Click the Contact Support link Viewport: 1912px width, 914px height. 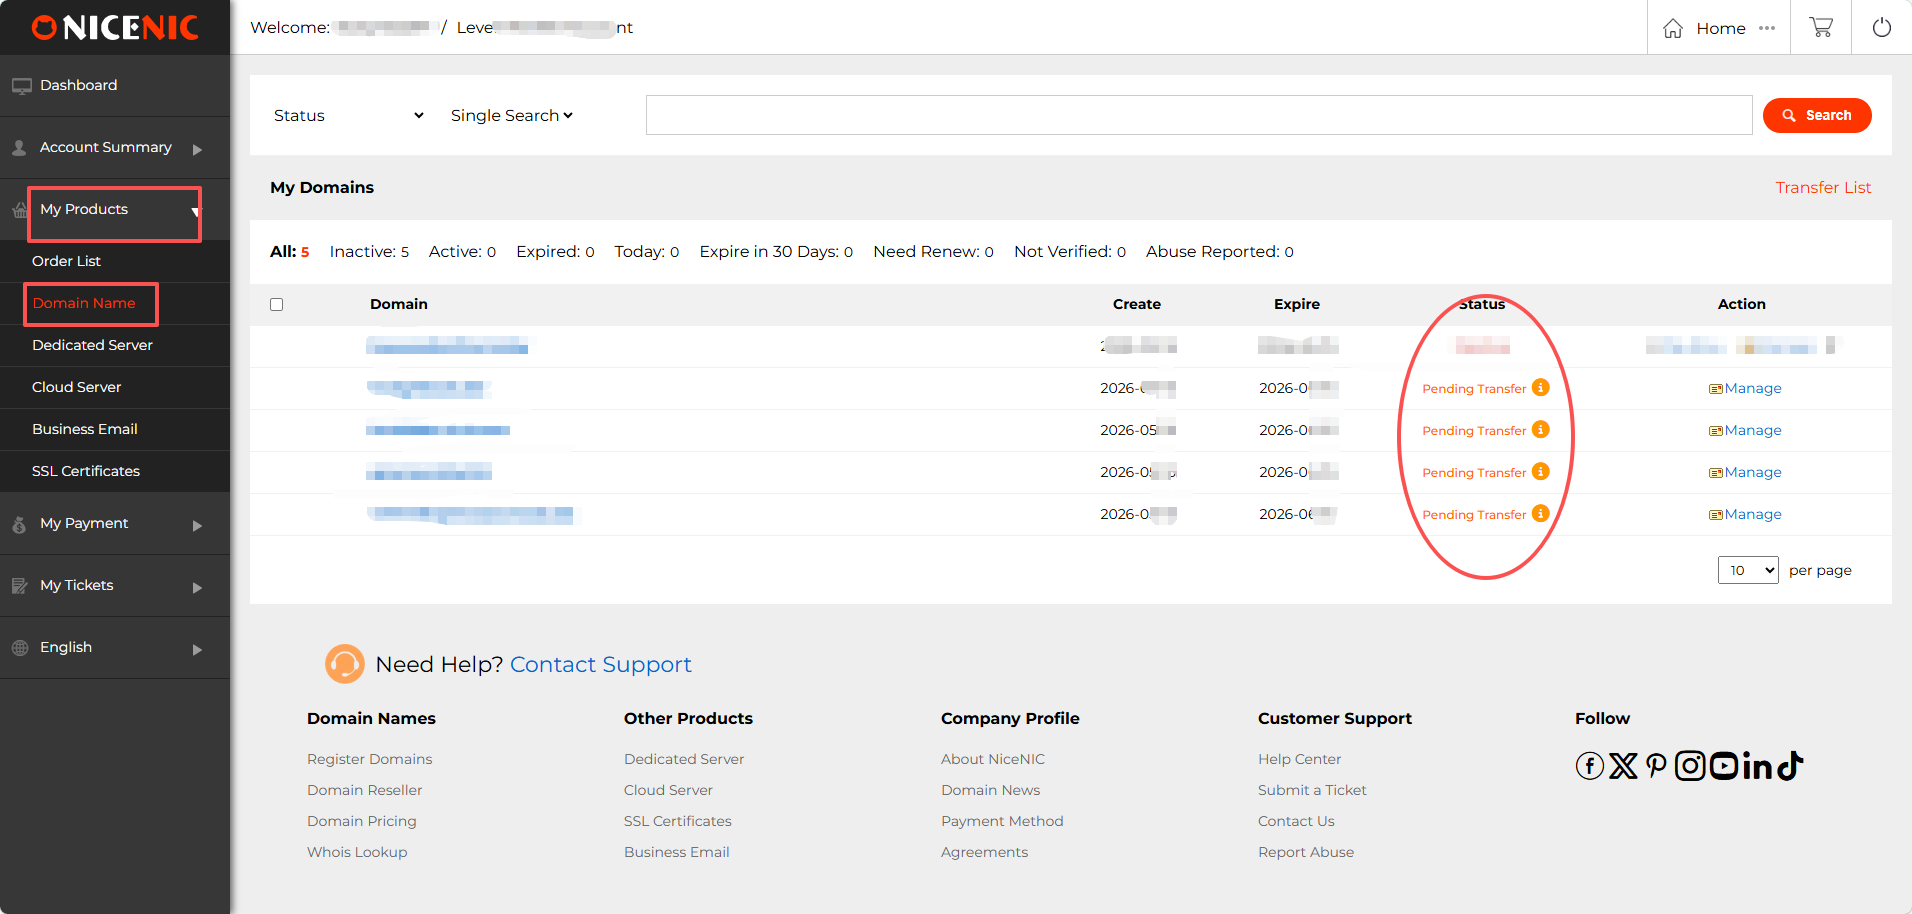[x=600, y=665]
